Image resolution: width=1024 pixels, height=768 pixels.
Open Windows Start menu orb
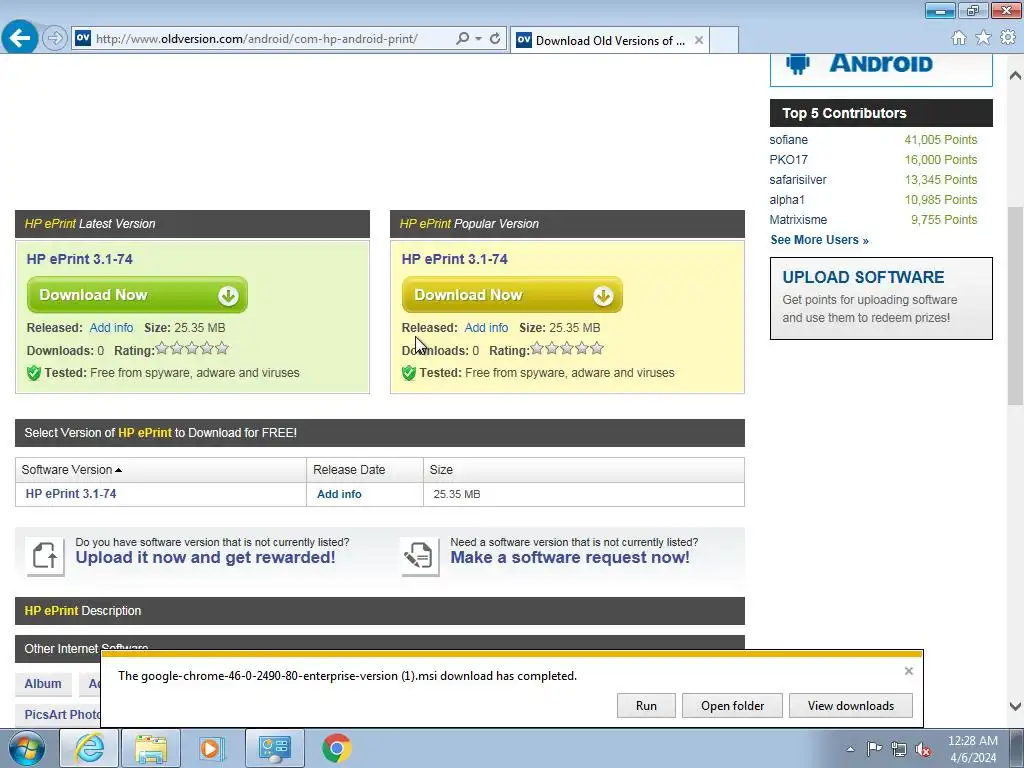(x=26, y=748)
